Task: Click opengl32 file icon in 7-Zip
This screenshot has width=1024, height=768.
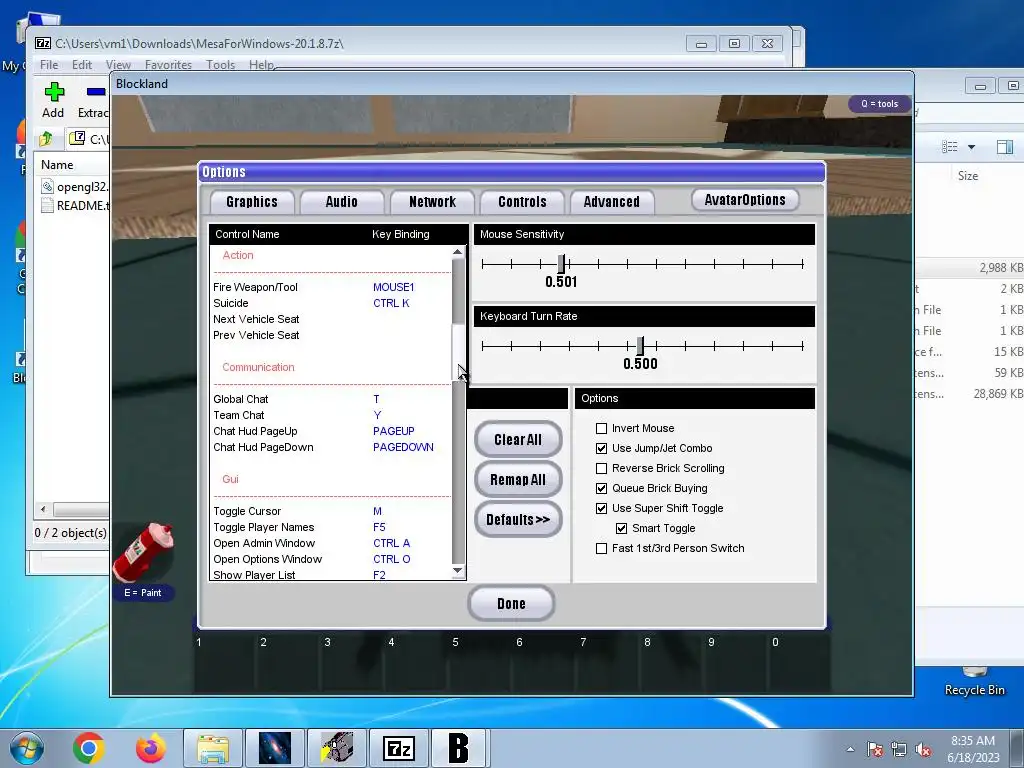Action: click(x=48, y=187)
